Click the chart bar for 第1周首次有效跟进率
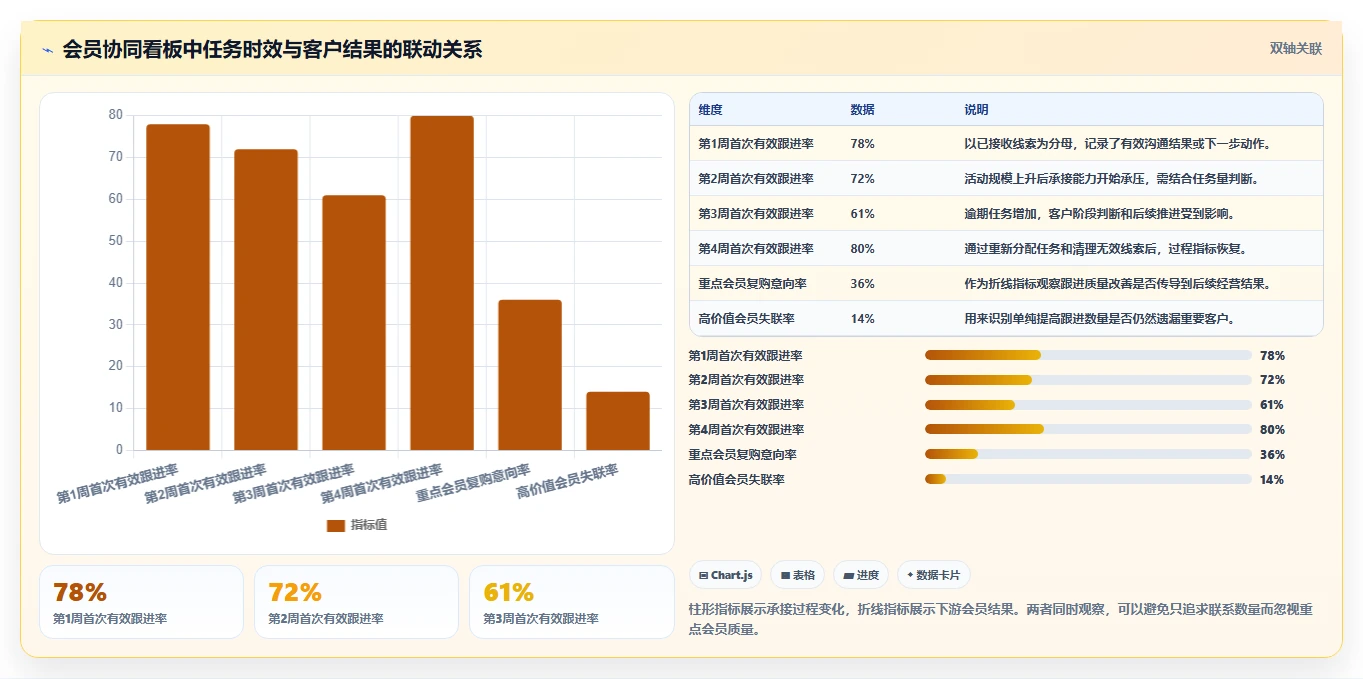The image size is (1363, 679). pyautogui.click(x=178, y=287)
